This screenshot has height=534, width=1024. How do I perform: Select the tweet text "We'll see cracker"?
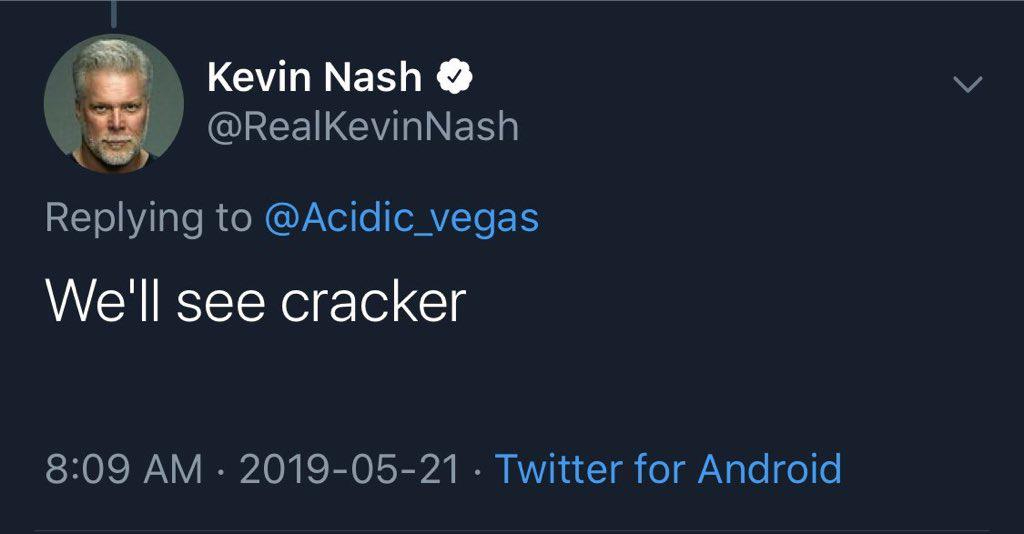(256, 301)
